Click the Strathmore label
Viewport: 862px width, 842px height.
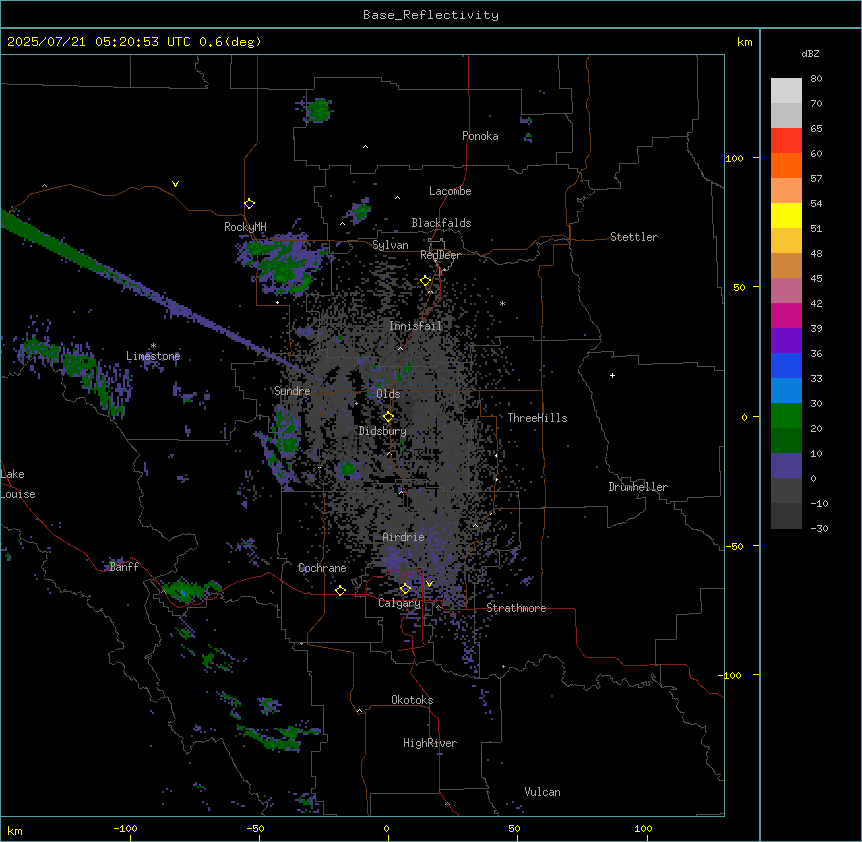[516, 608]
